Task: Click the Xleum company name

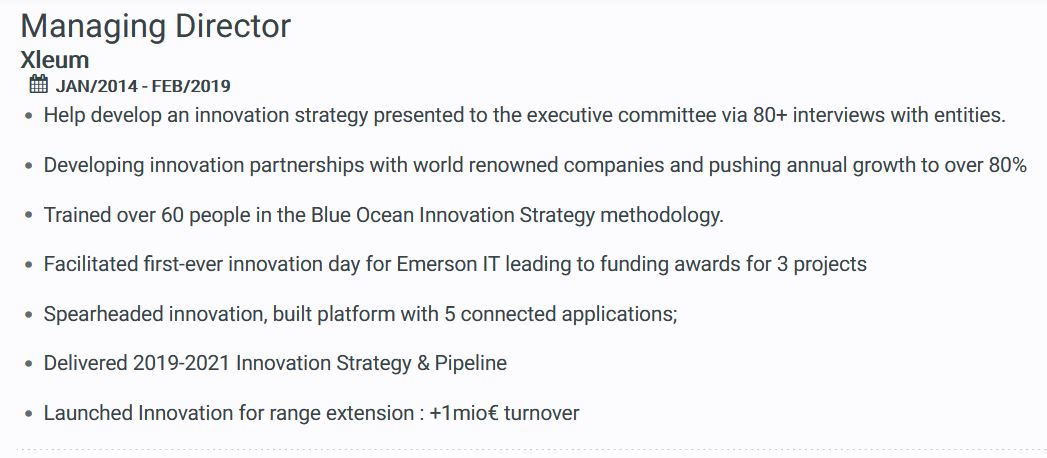Action: coord(55,60)
